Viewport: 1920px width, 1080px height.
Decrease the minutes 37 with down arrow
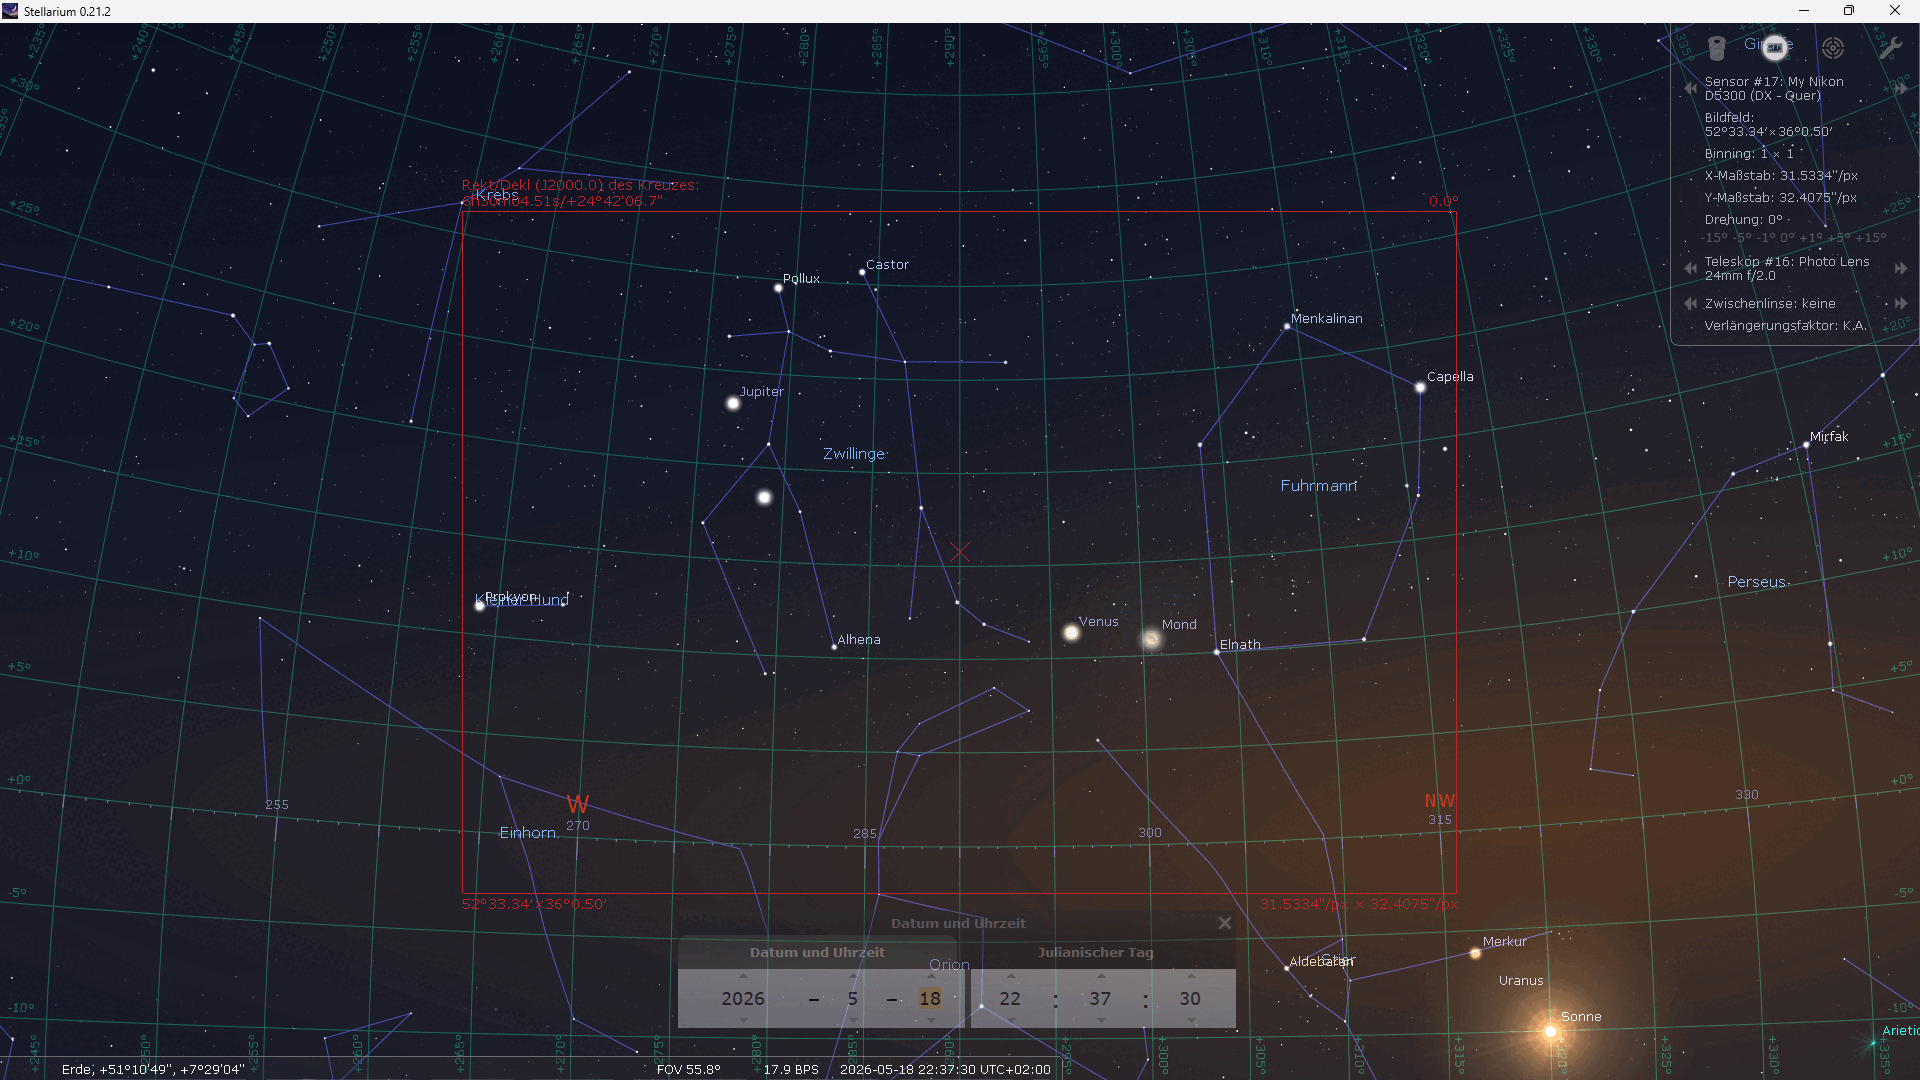click(x=1101, y=1020)
